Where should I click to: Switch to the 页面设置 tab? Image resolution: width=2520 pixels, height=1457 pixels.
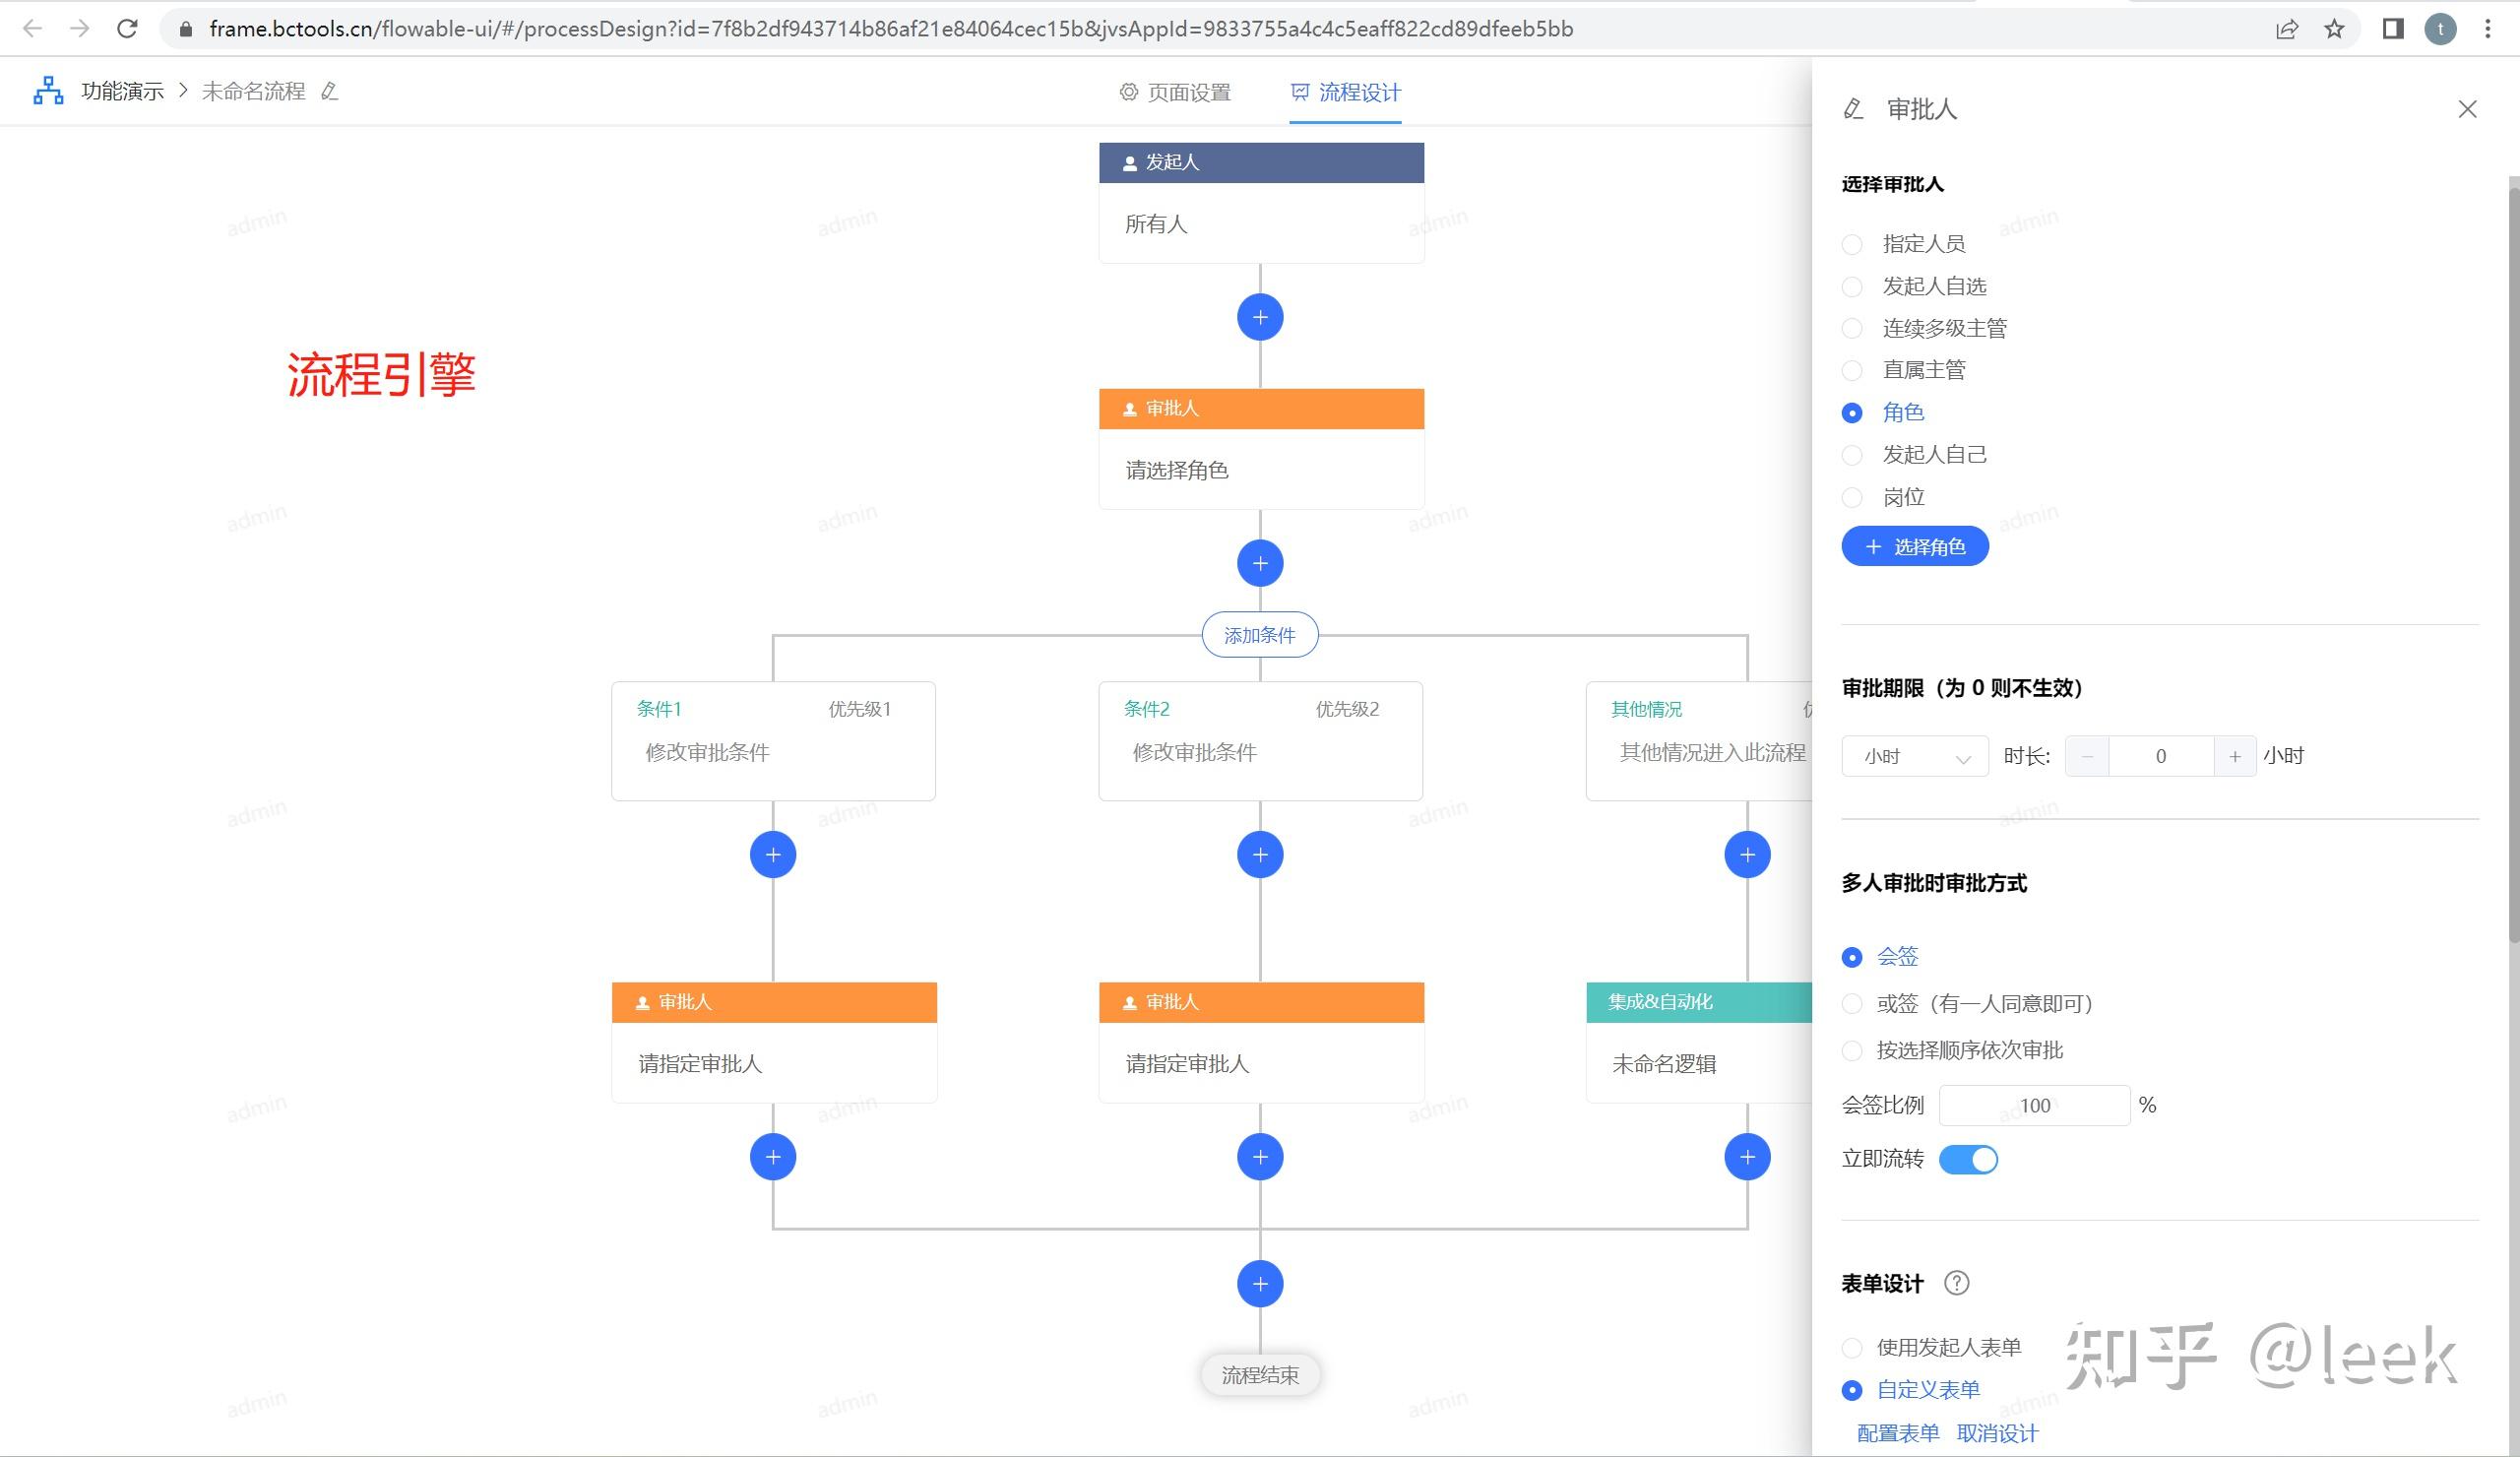pos(1190,92)
